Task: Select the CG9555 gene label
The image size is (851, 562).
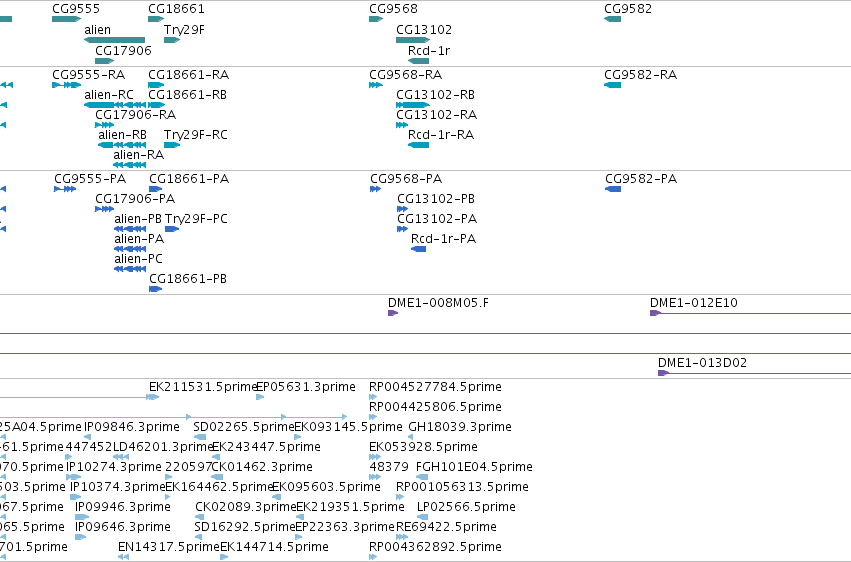Action: 76,9
